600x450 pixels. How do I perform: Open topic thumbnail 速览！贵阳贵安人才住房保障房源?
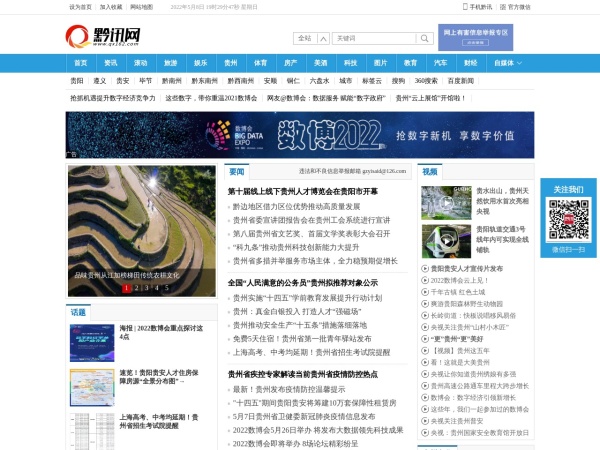92,388
